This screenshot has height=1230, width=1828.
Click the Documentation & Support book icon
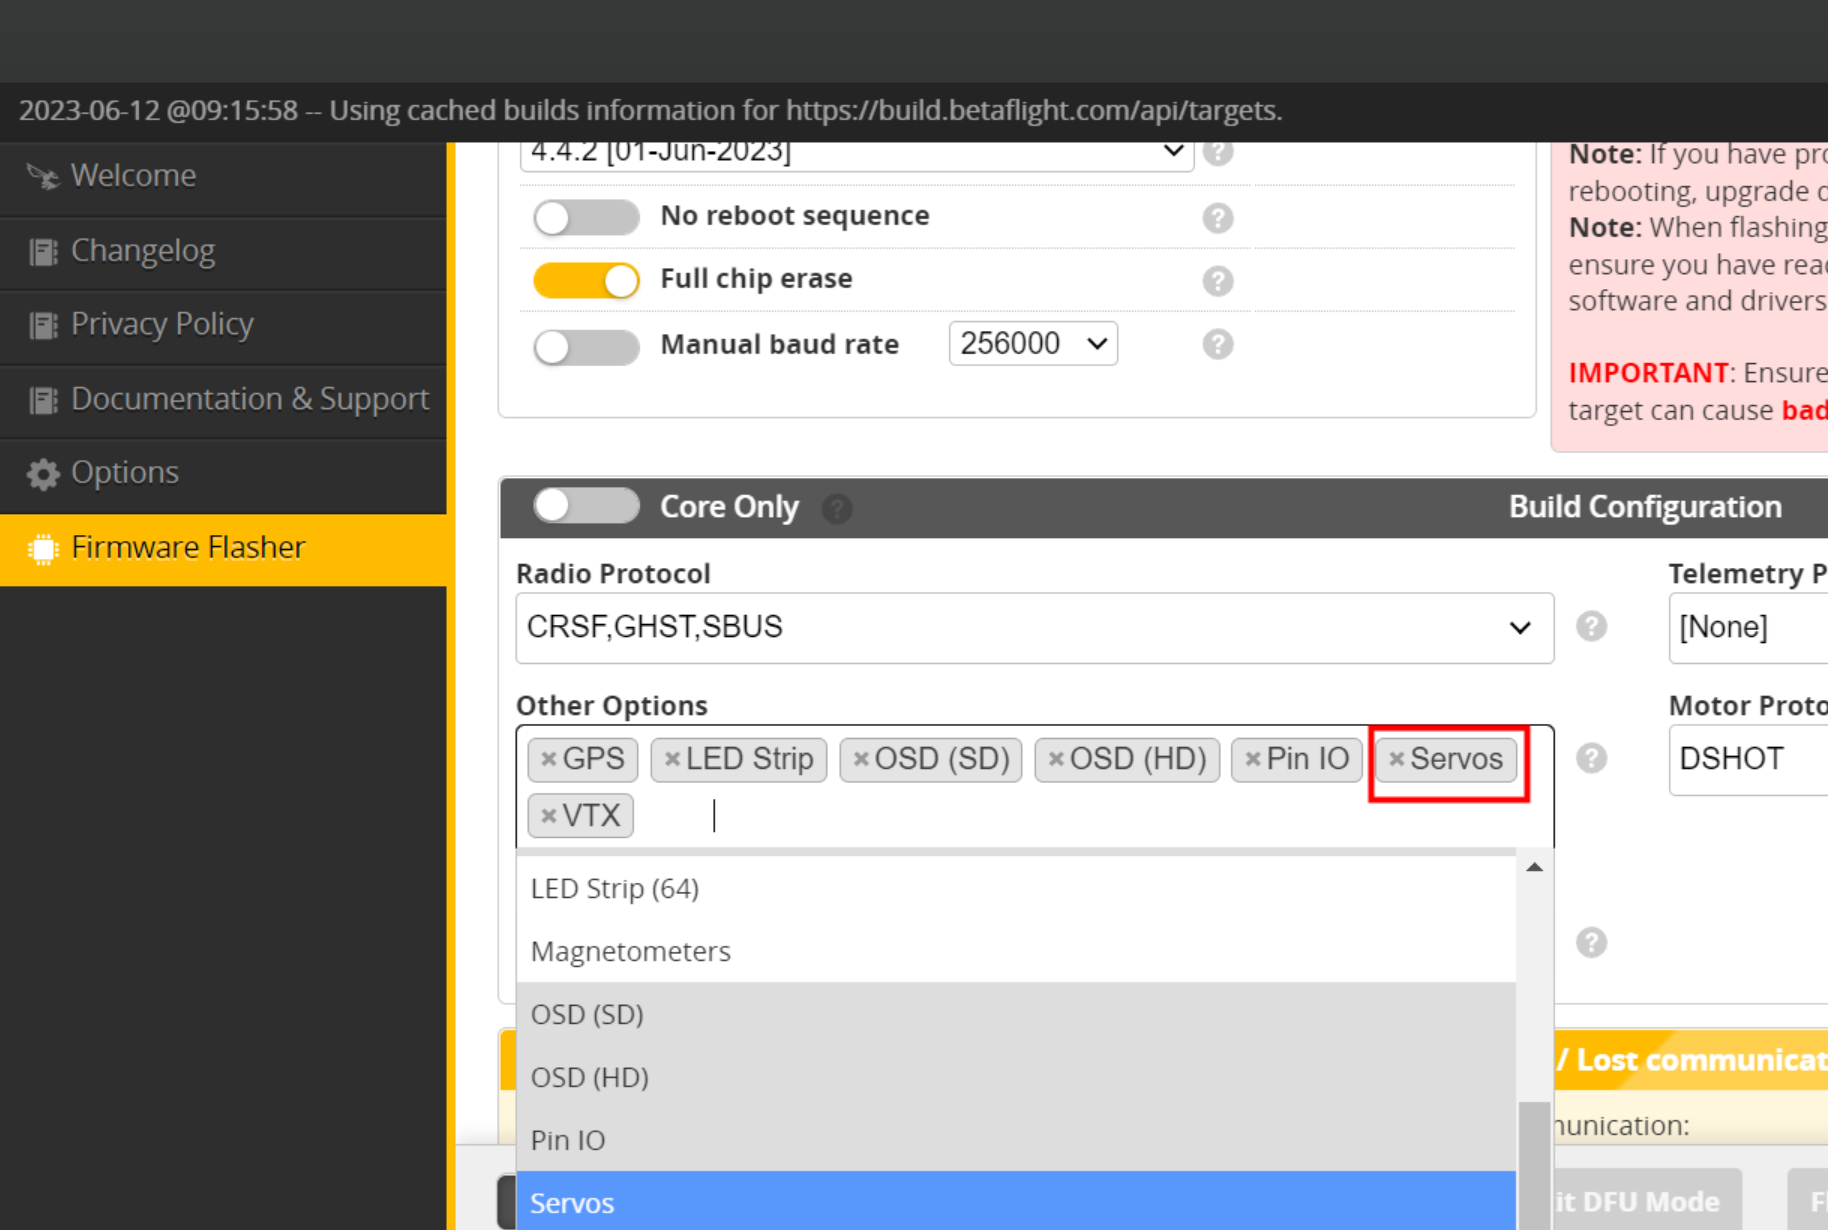(43, 400)
